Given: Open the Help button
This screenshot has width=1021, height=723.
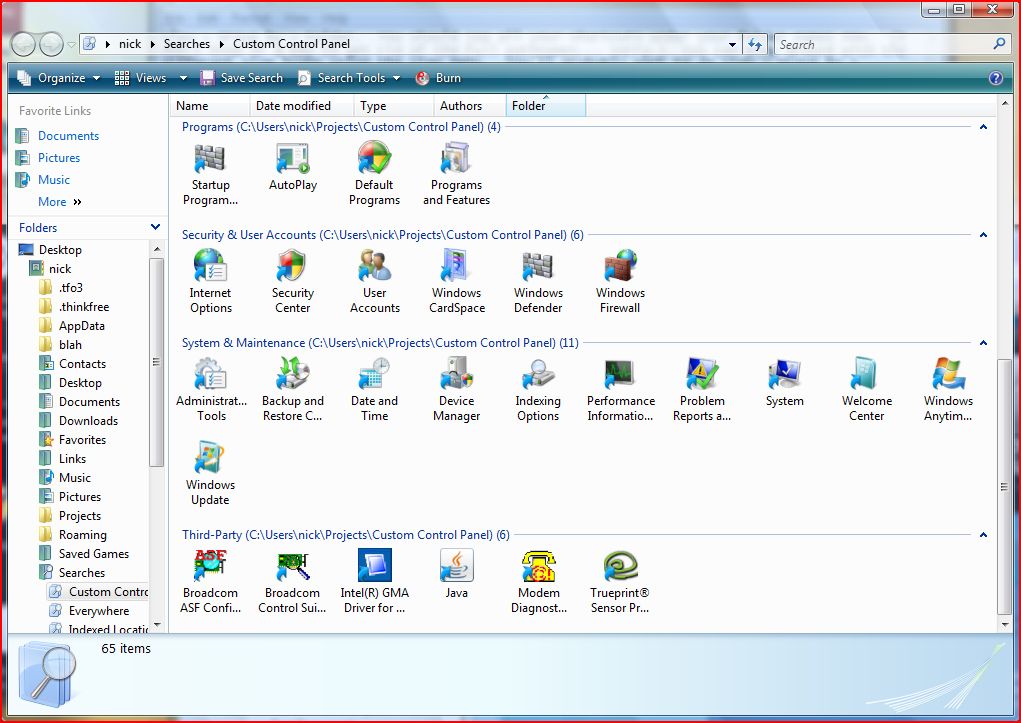Looking at the screenshot, I should [996, 78].
